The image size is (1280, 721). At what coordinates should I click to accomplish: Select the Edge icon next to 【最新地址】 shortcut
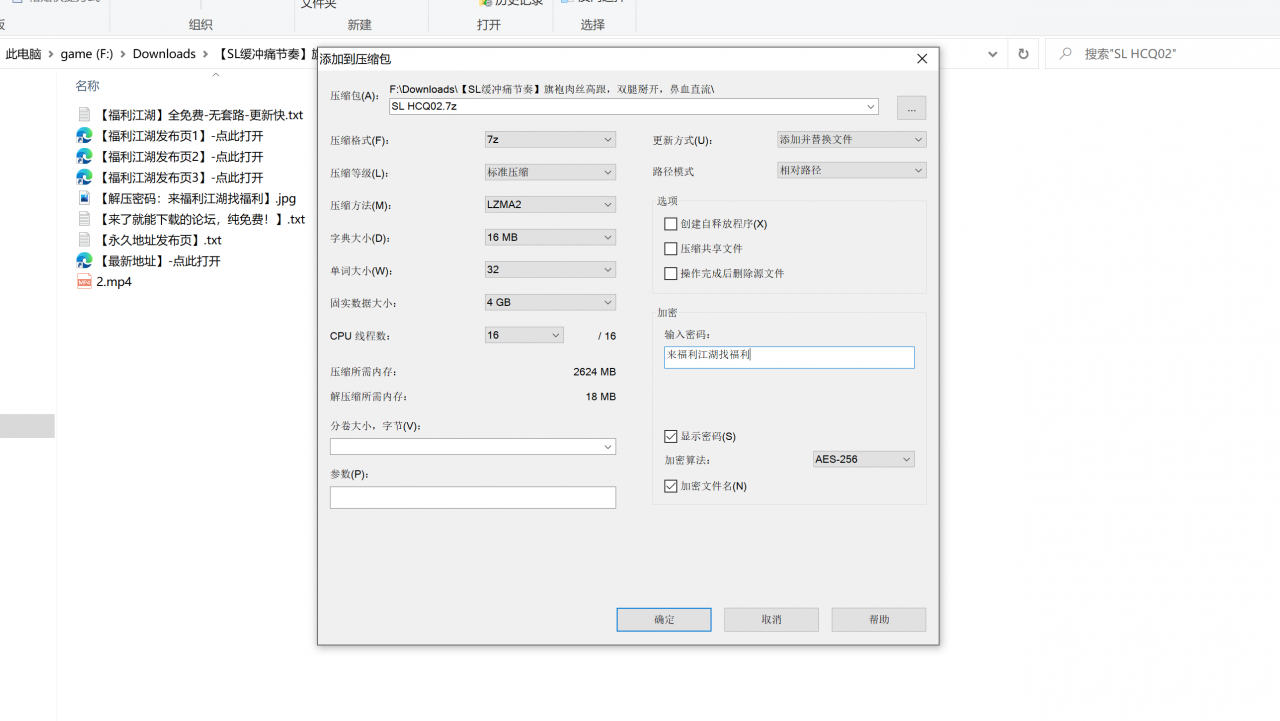click(85, 261)
